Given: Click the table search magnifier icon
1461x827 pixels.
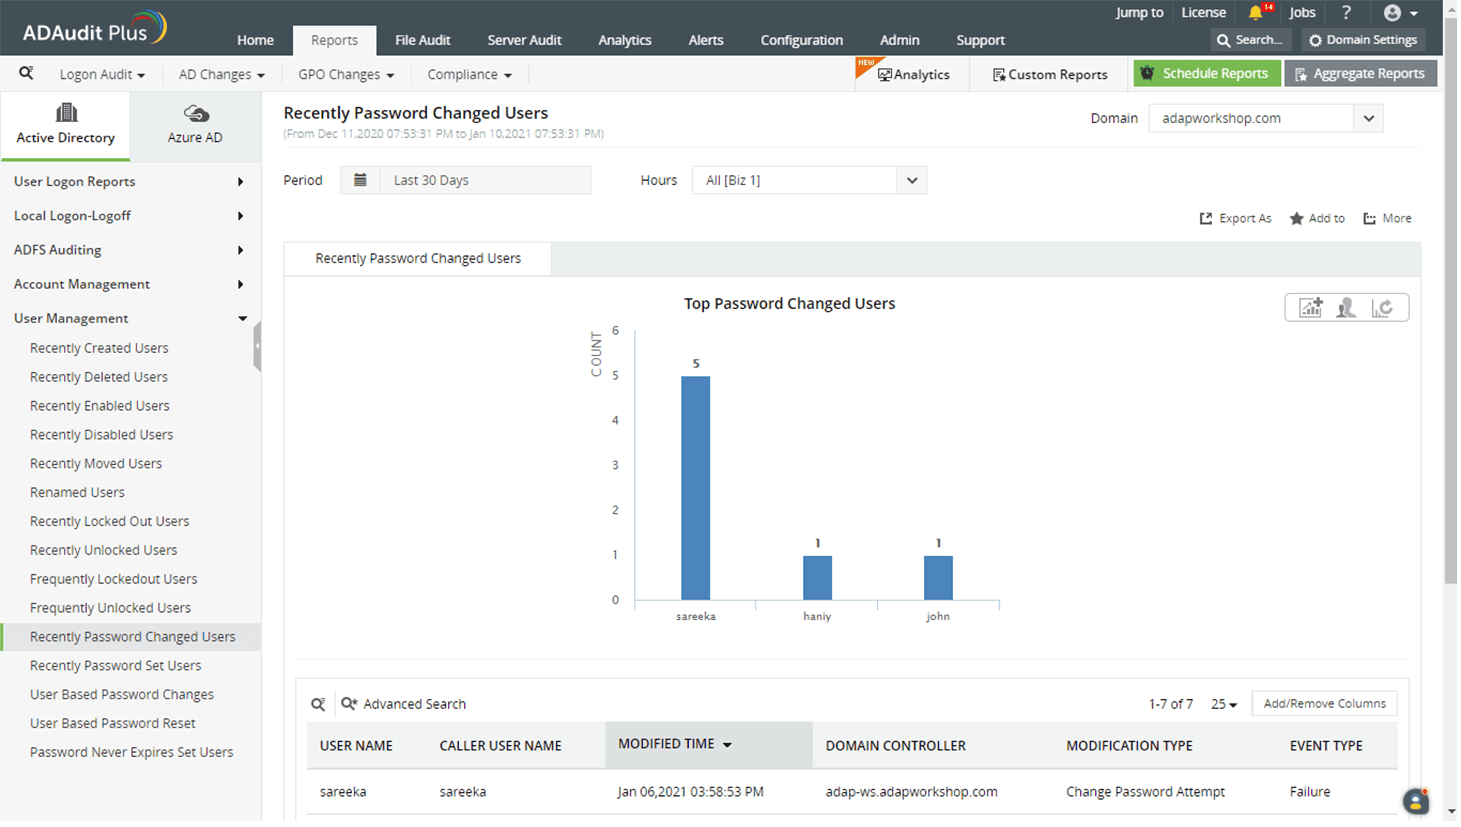Looking at the screenshot, I should click(318, 704).
